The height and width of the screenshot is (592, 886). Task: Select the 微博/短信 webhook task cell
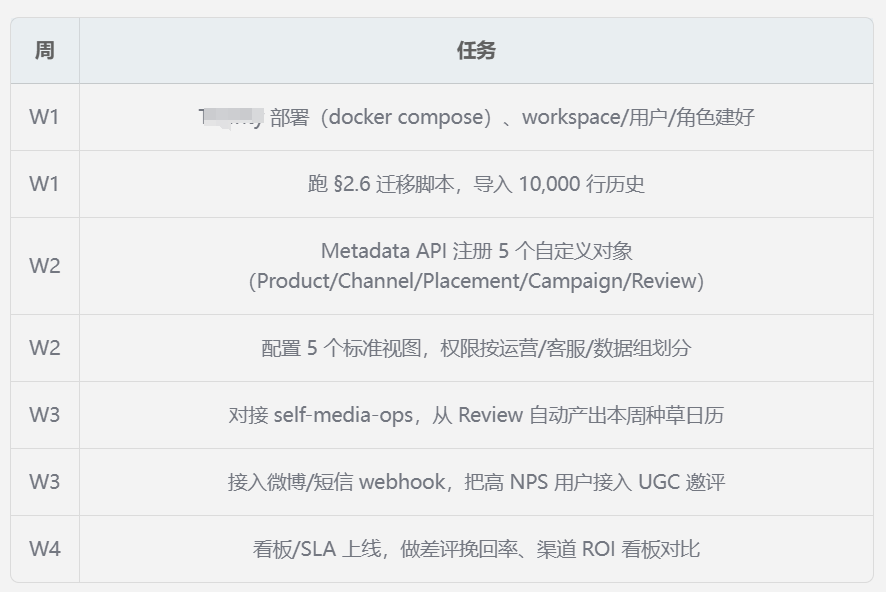tap(476, 482)
